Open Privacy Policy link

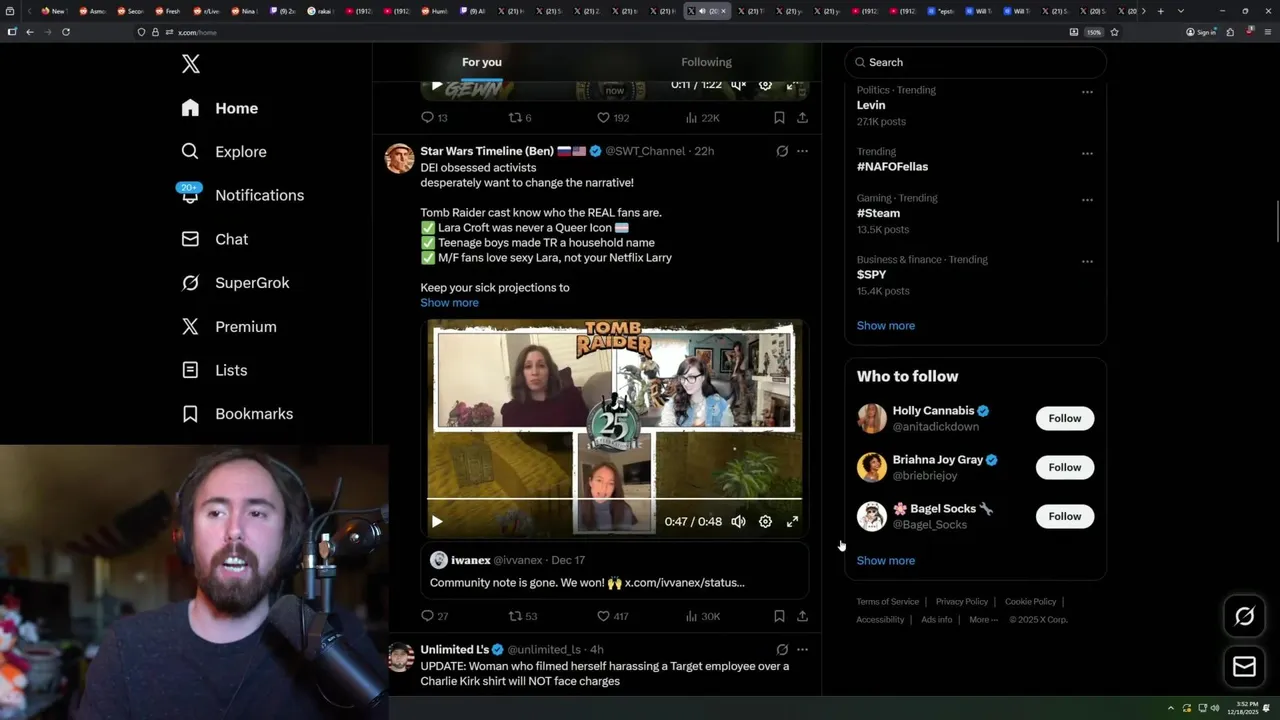pos(961,602)
